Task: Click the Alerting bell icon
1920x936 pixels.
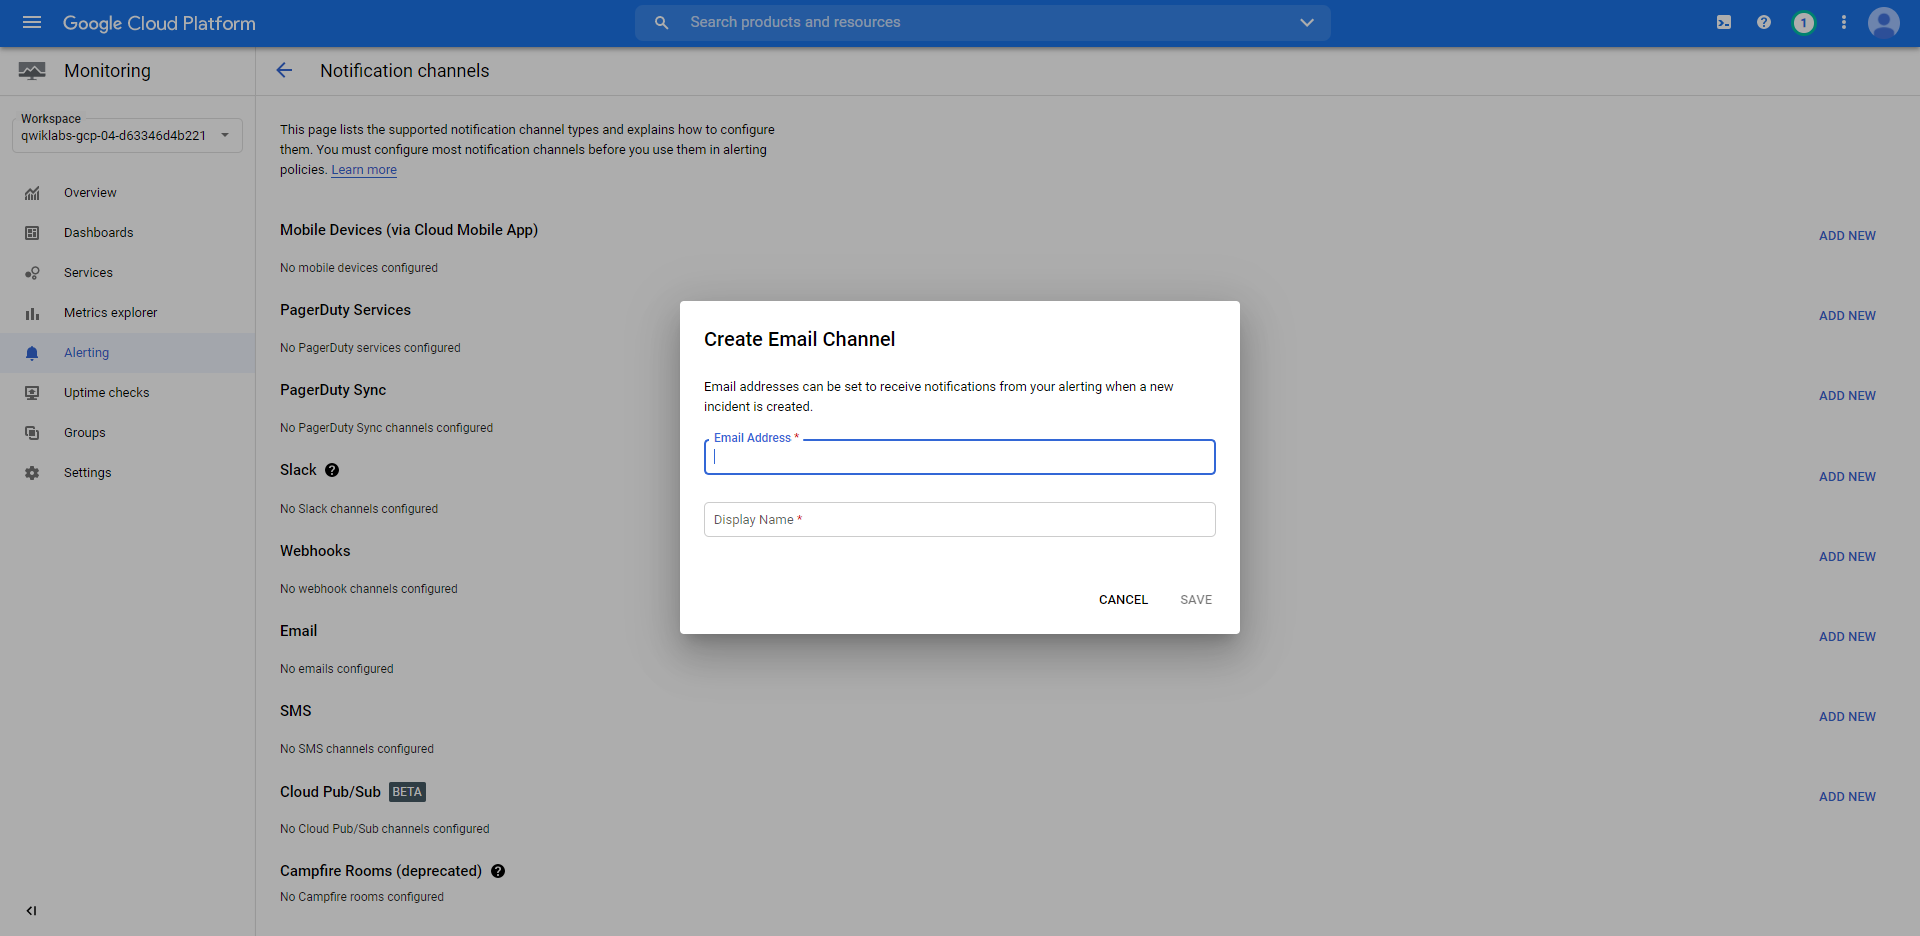Action: [x=32, y=353]
